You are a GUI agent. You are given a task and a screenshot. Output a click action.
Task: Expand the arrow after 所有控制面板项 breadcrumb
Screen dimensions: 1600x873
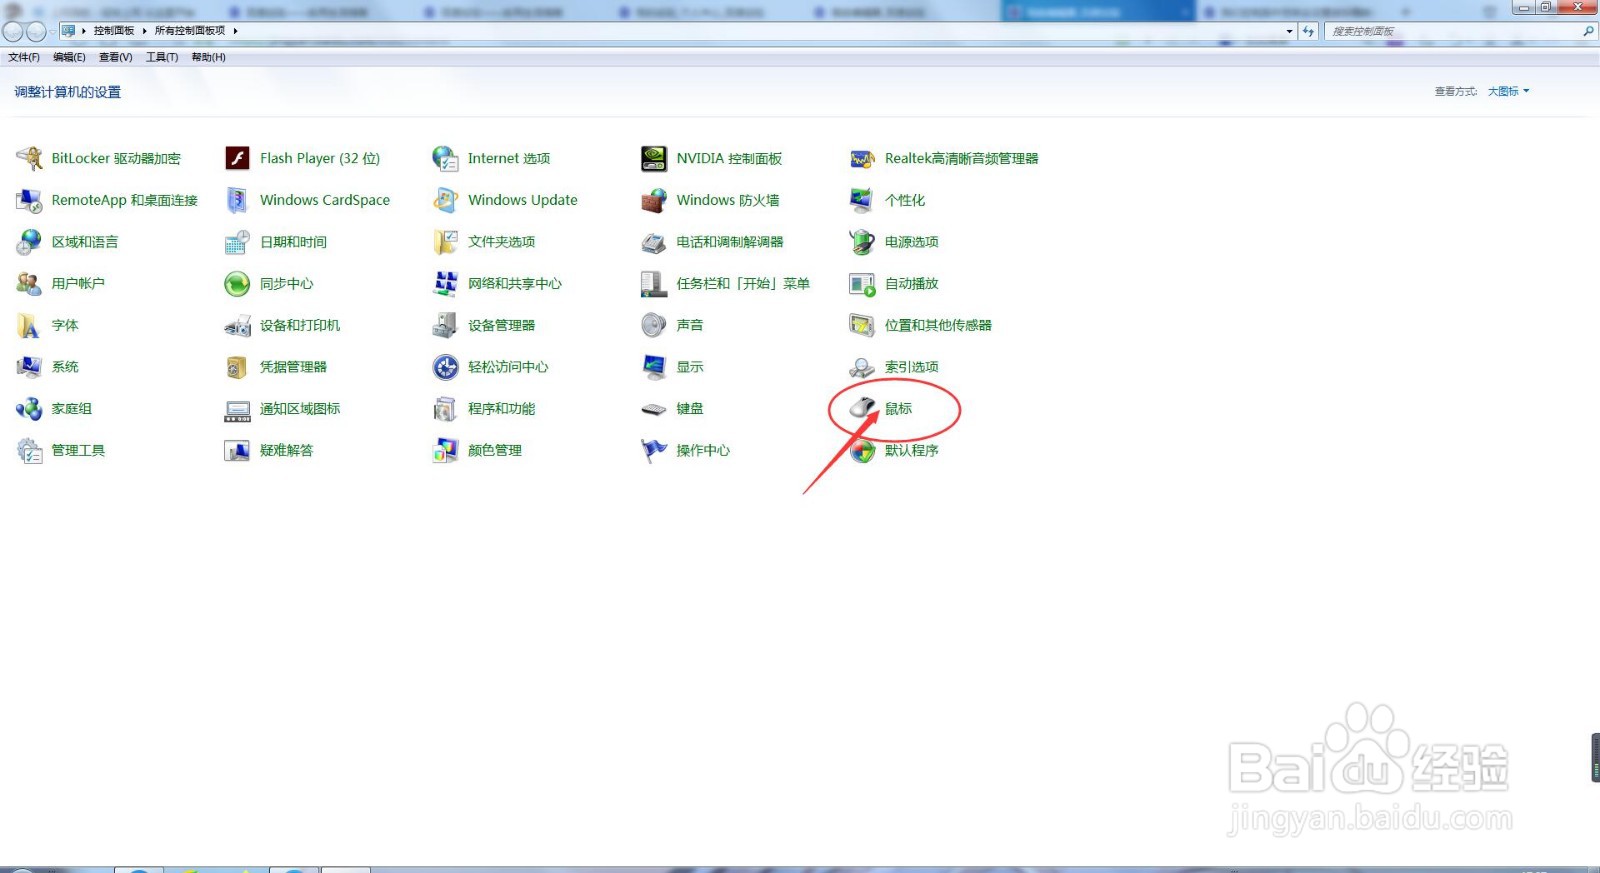[x=235, y=31]
